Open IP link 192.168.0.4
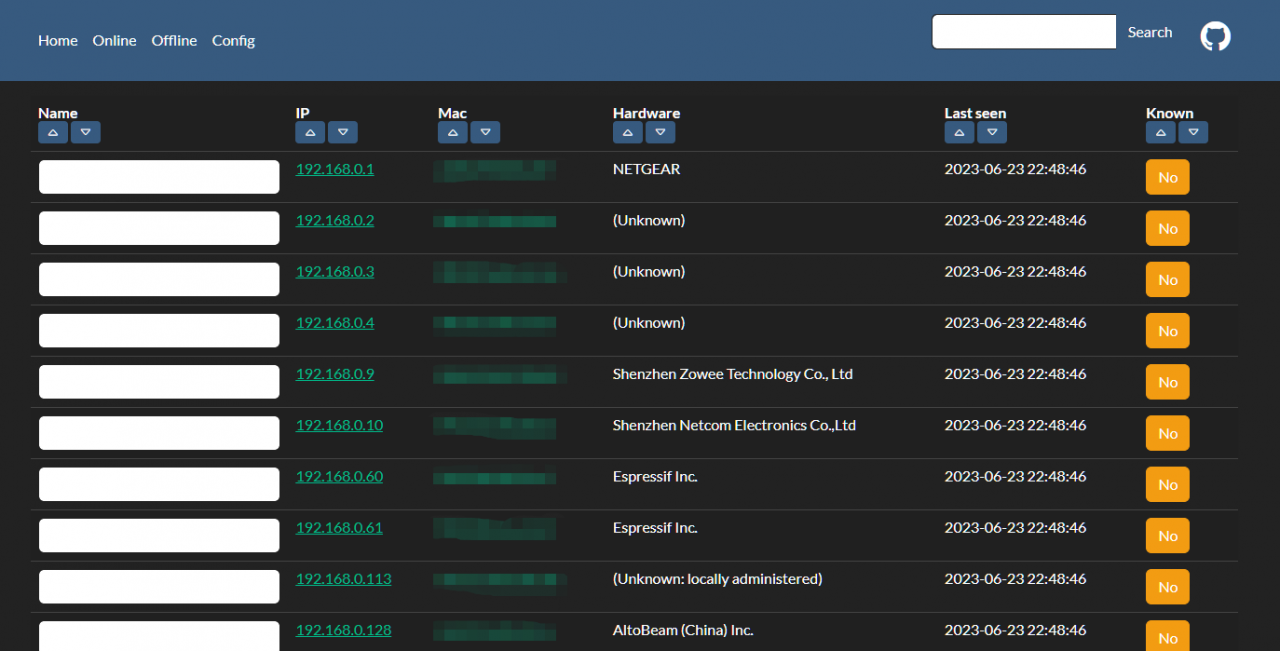1280x651 pixels. (335, 323)
